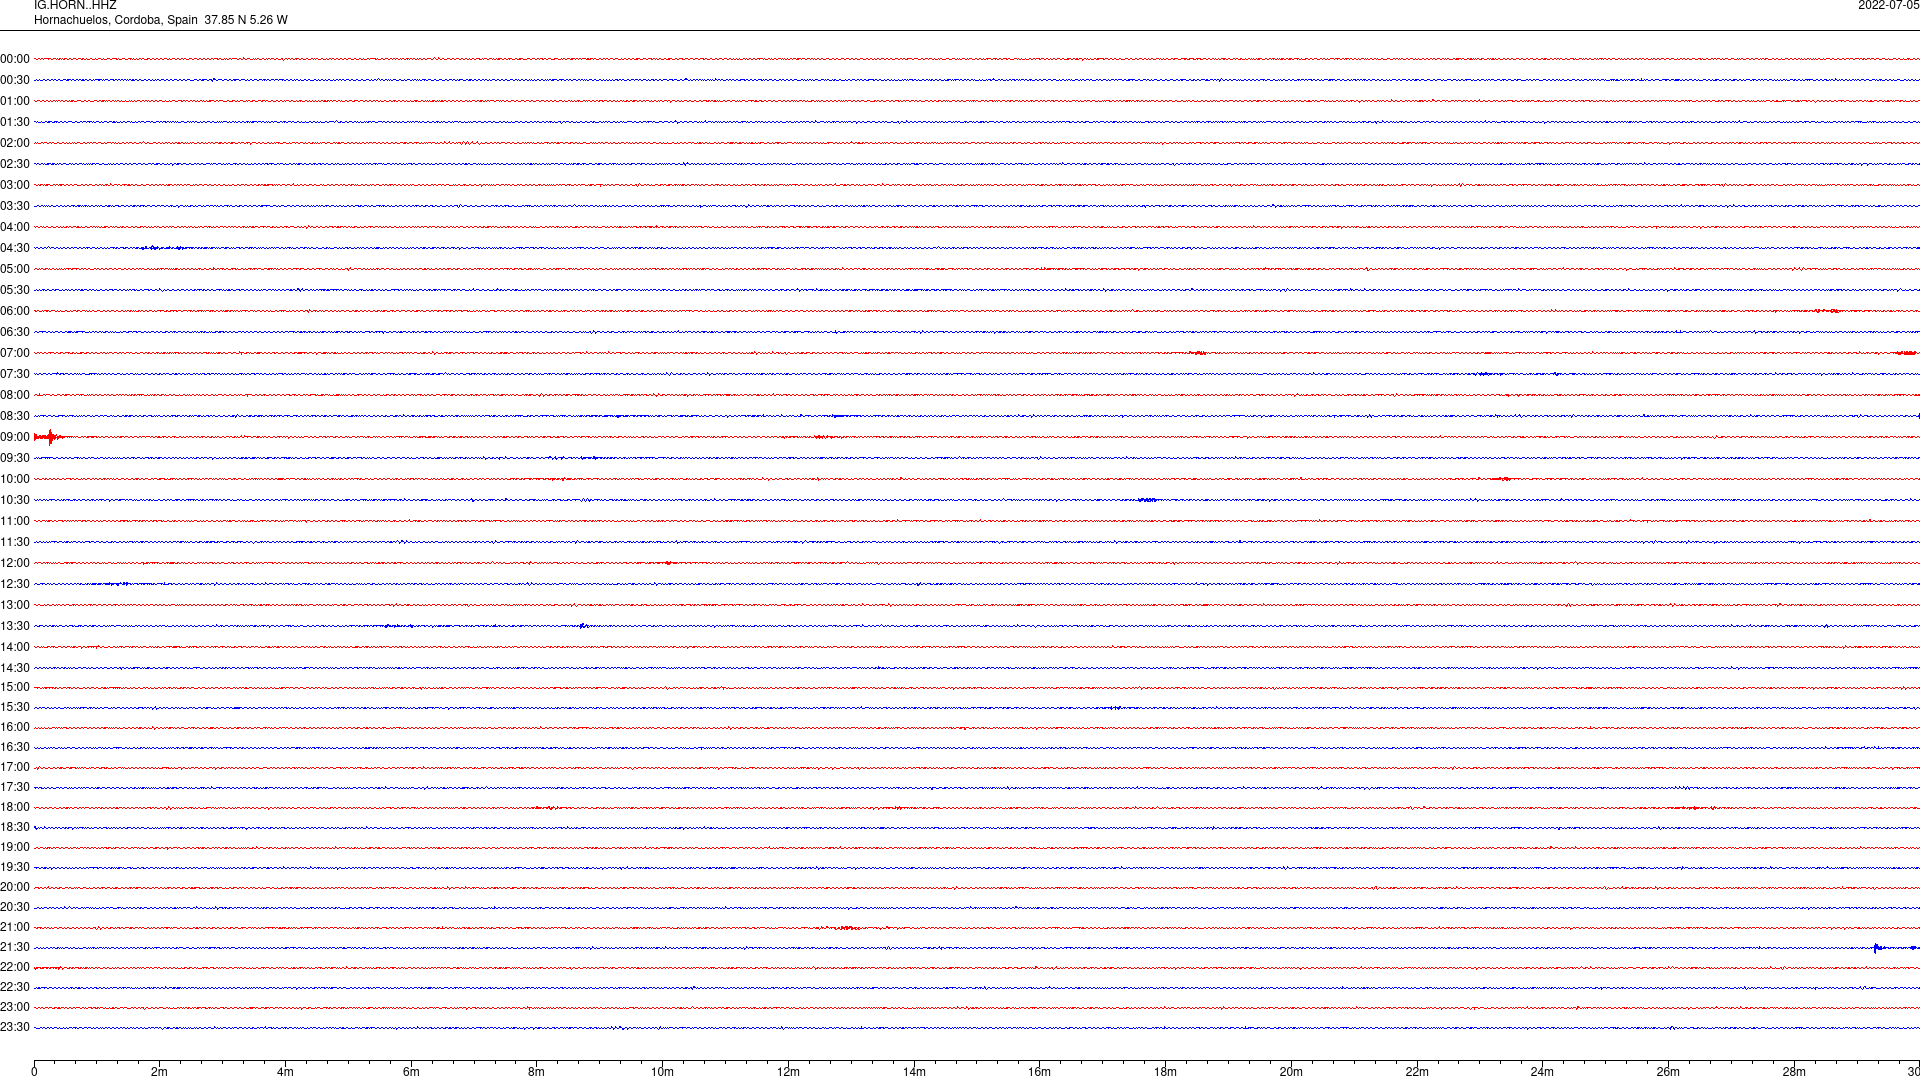Image resolution: width=1920 pixels, height=1080 pixels.
Task: Click the red burst near 13m on 21:00 trace
Action: [846, 928]
